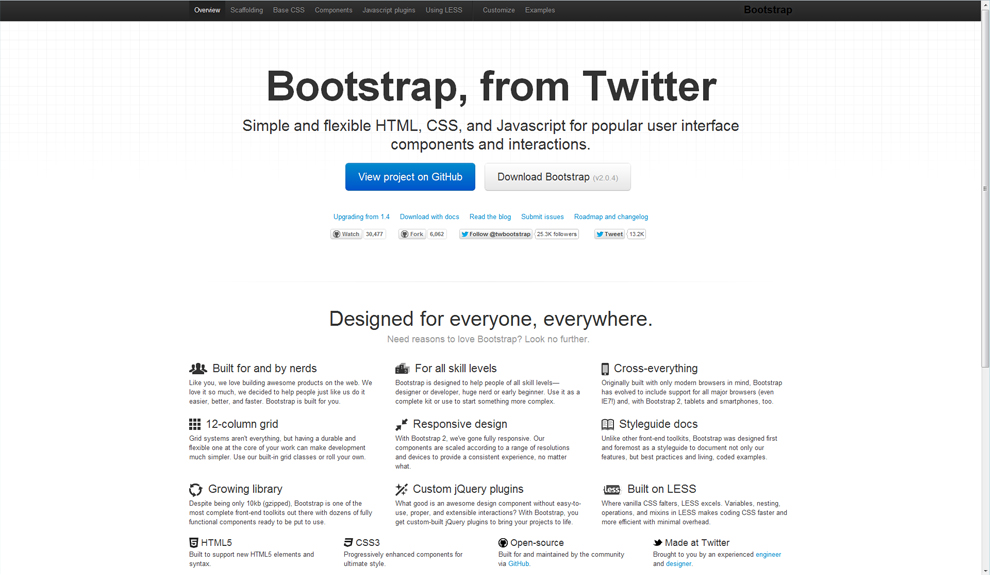Click the 25.3K followers count

[557, 234]
